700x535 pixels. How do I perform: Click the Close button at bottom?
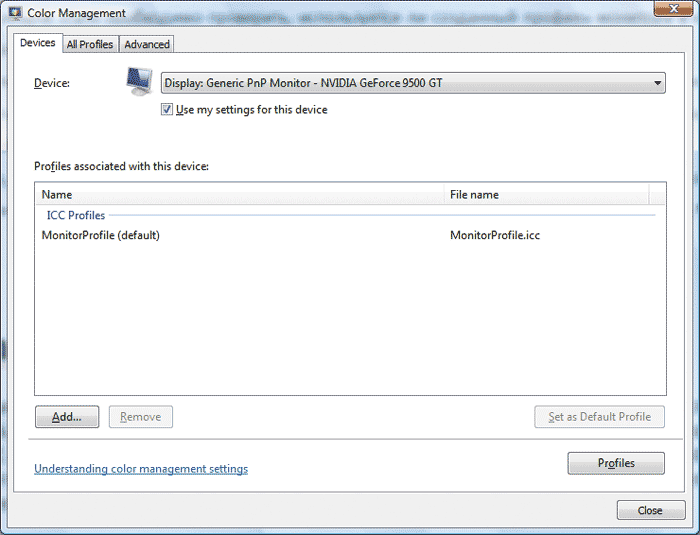click(650, 510)
